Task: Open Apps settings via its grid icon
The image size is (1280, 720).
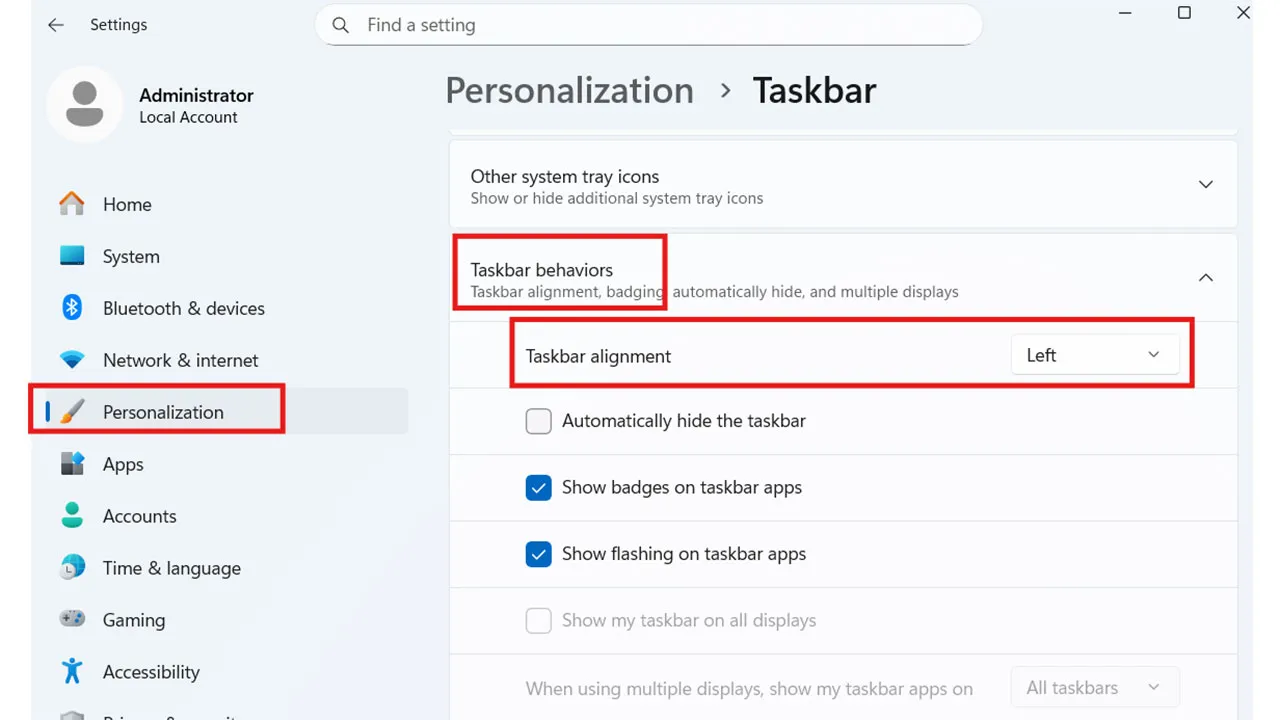Action: [x=71, y=464]
